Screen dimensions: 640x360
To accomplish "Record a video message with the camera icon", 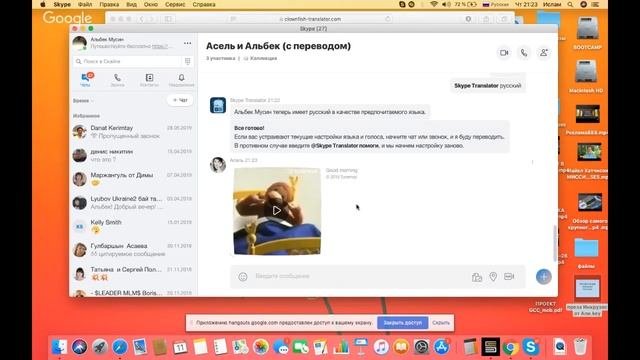I will click(509, 276).
